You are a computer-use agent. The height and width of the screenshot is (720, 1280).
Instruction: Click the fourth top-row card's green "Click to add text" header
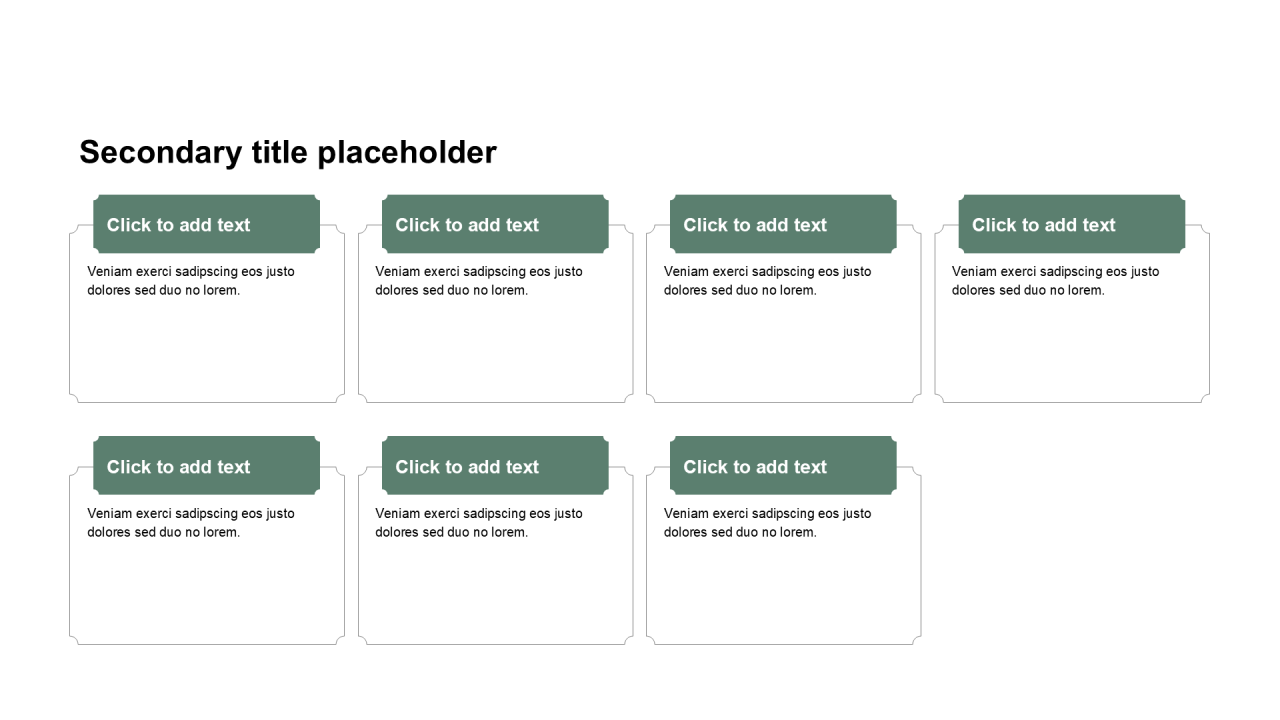click(x=1071, y=224)
